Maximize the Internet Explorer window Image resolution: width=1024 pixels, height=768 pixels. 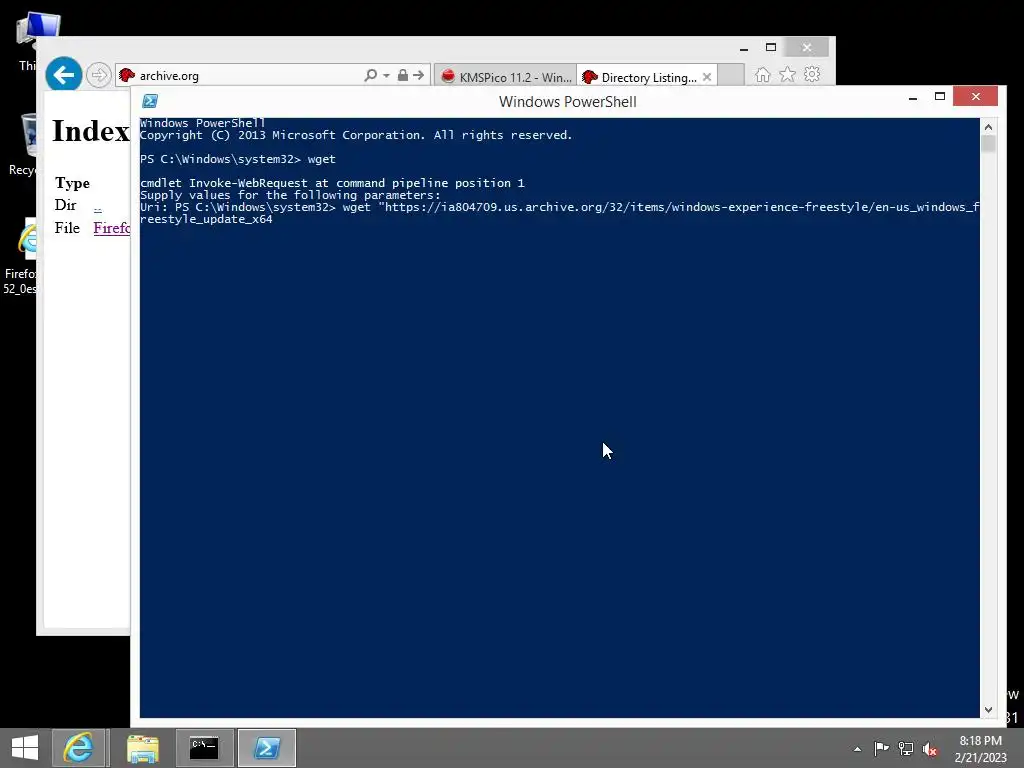(771, 48)
